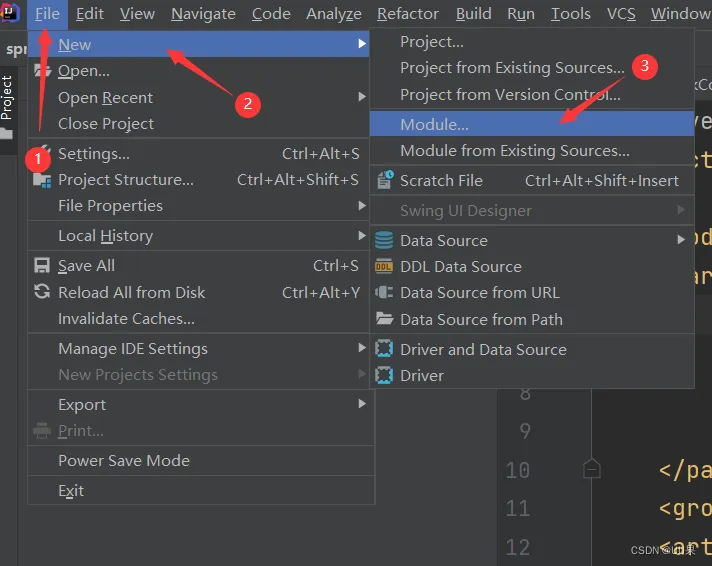Click the Data Source from URL icon
This screenshot has width=712, height=566.
(384, 292)
